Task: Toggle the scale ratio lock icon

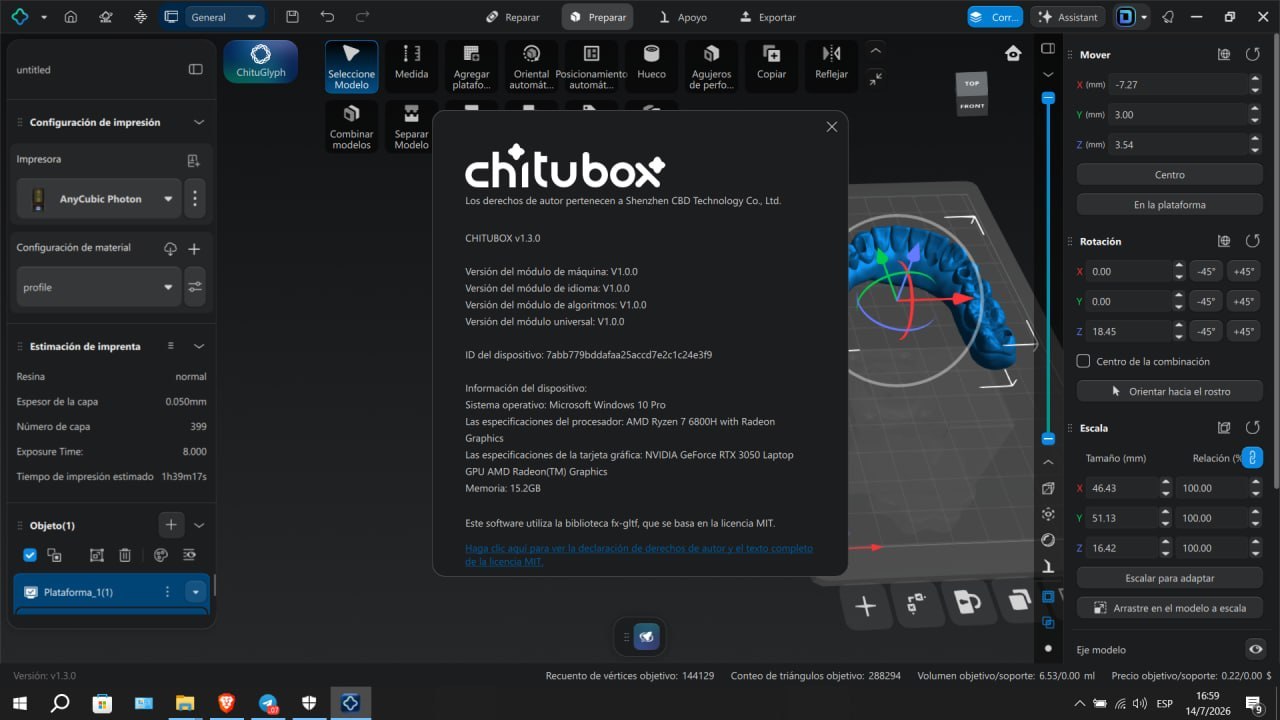Action: pyautogui.click(x=1251, y=458)
